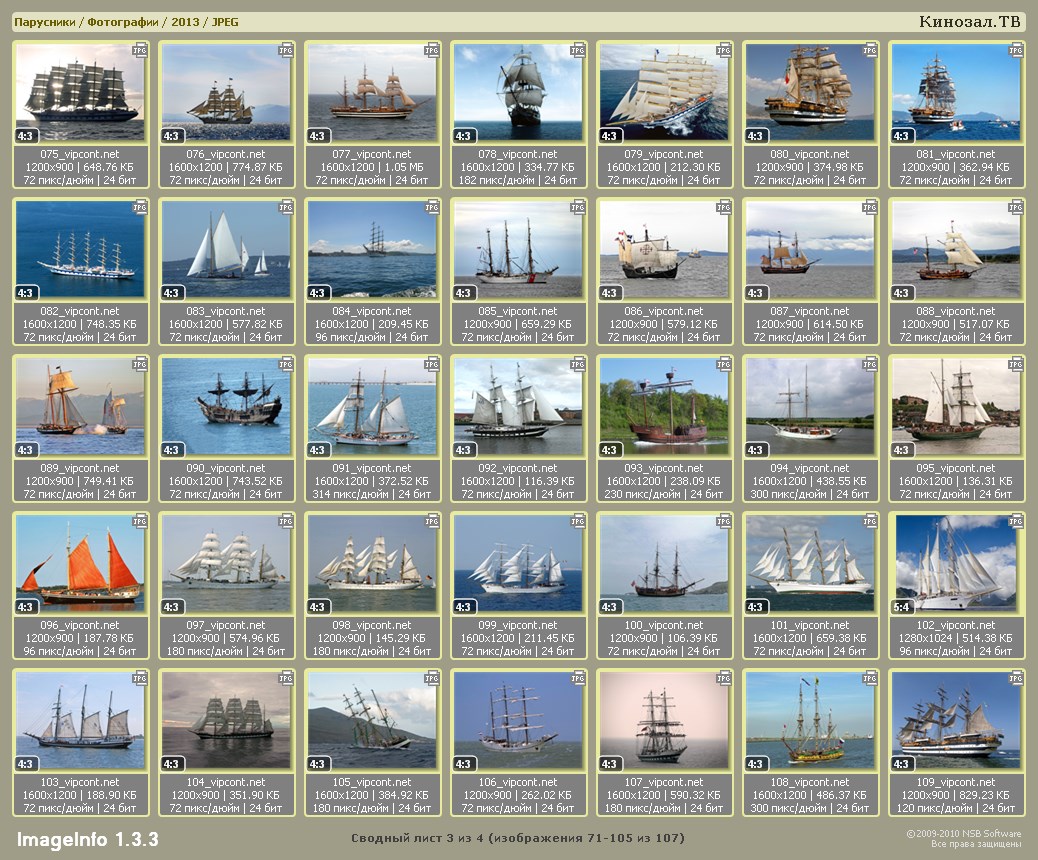Go to the 2013 breadcrumb folder

click(185, 22)
